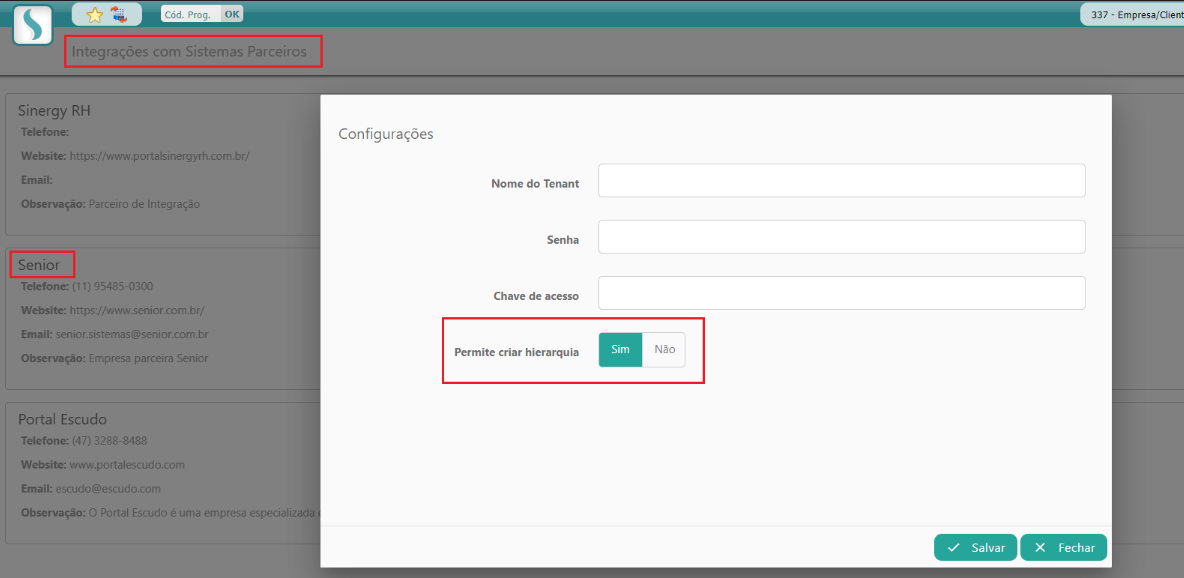Click the Cód. Prog. input field

coord(191,14)
